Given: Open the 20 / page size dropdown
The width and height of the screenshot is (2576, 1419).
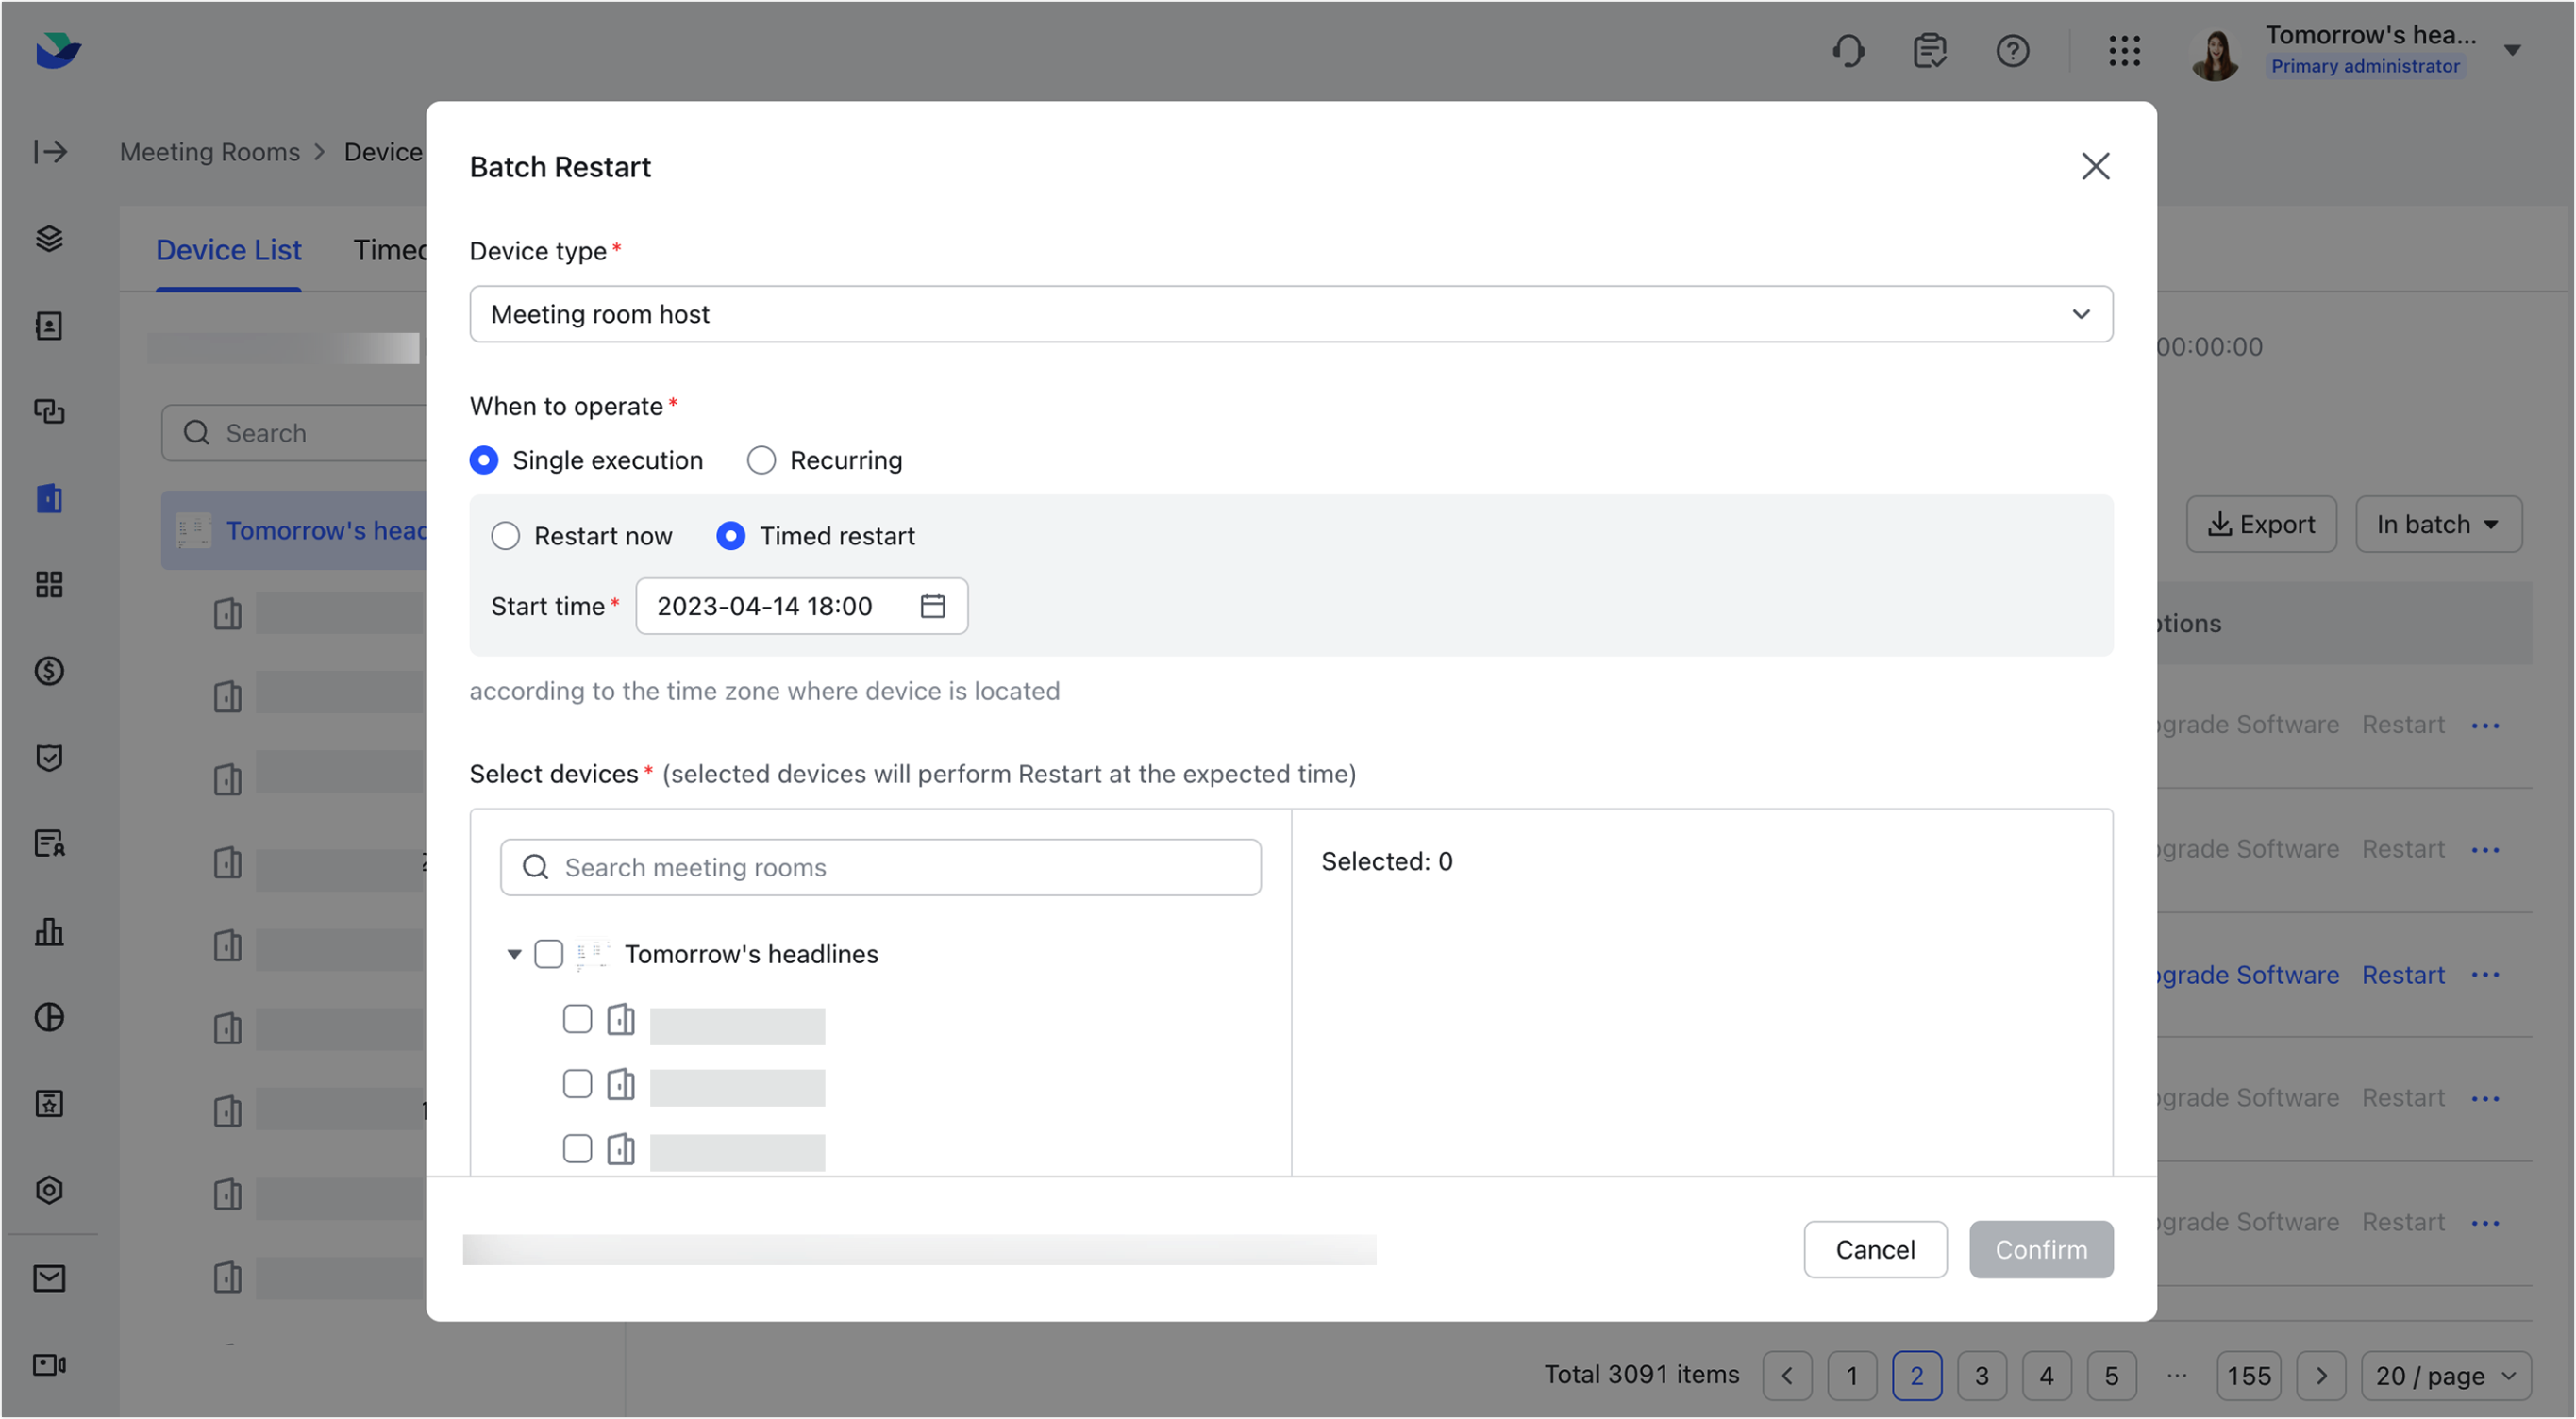Looking at the screenshot, I should pyautogui.click(x=2446, y=1375).
